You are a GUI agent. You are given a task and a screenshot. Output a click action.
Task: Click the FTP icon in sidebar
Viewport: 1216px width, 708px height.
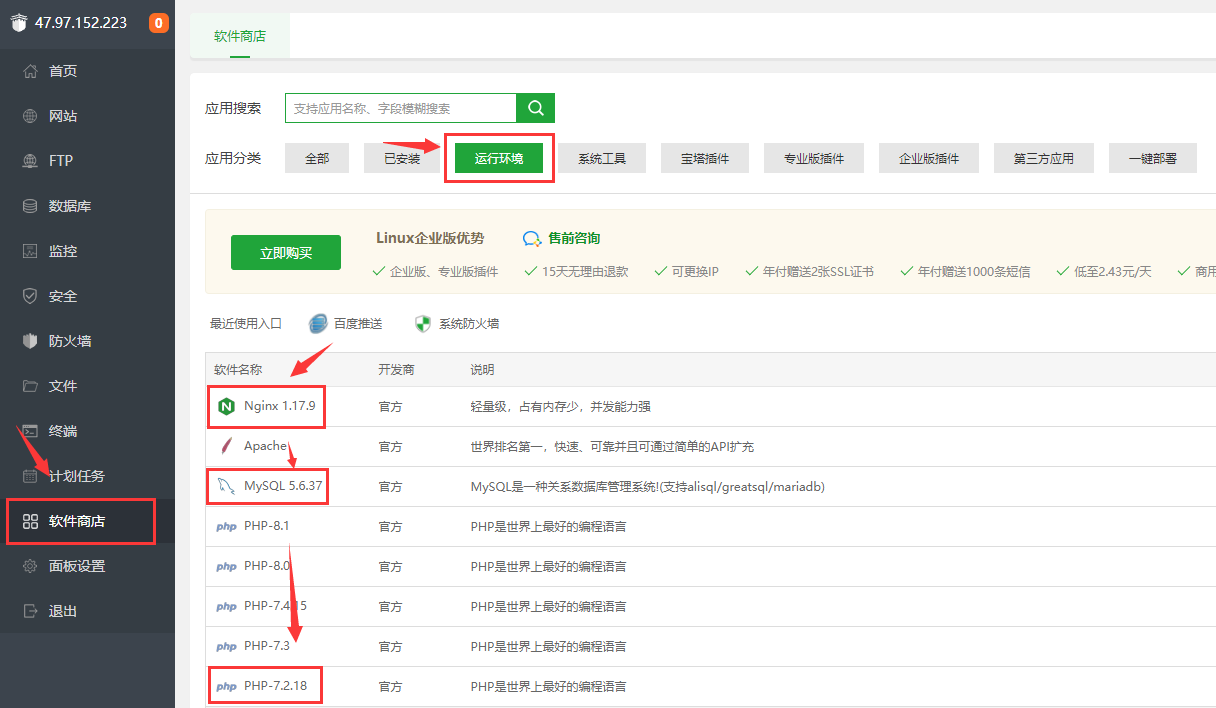tap(30, 161)
